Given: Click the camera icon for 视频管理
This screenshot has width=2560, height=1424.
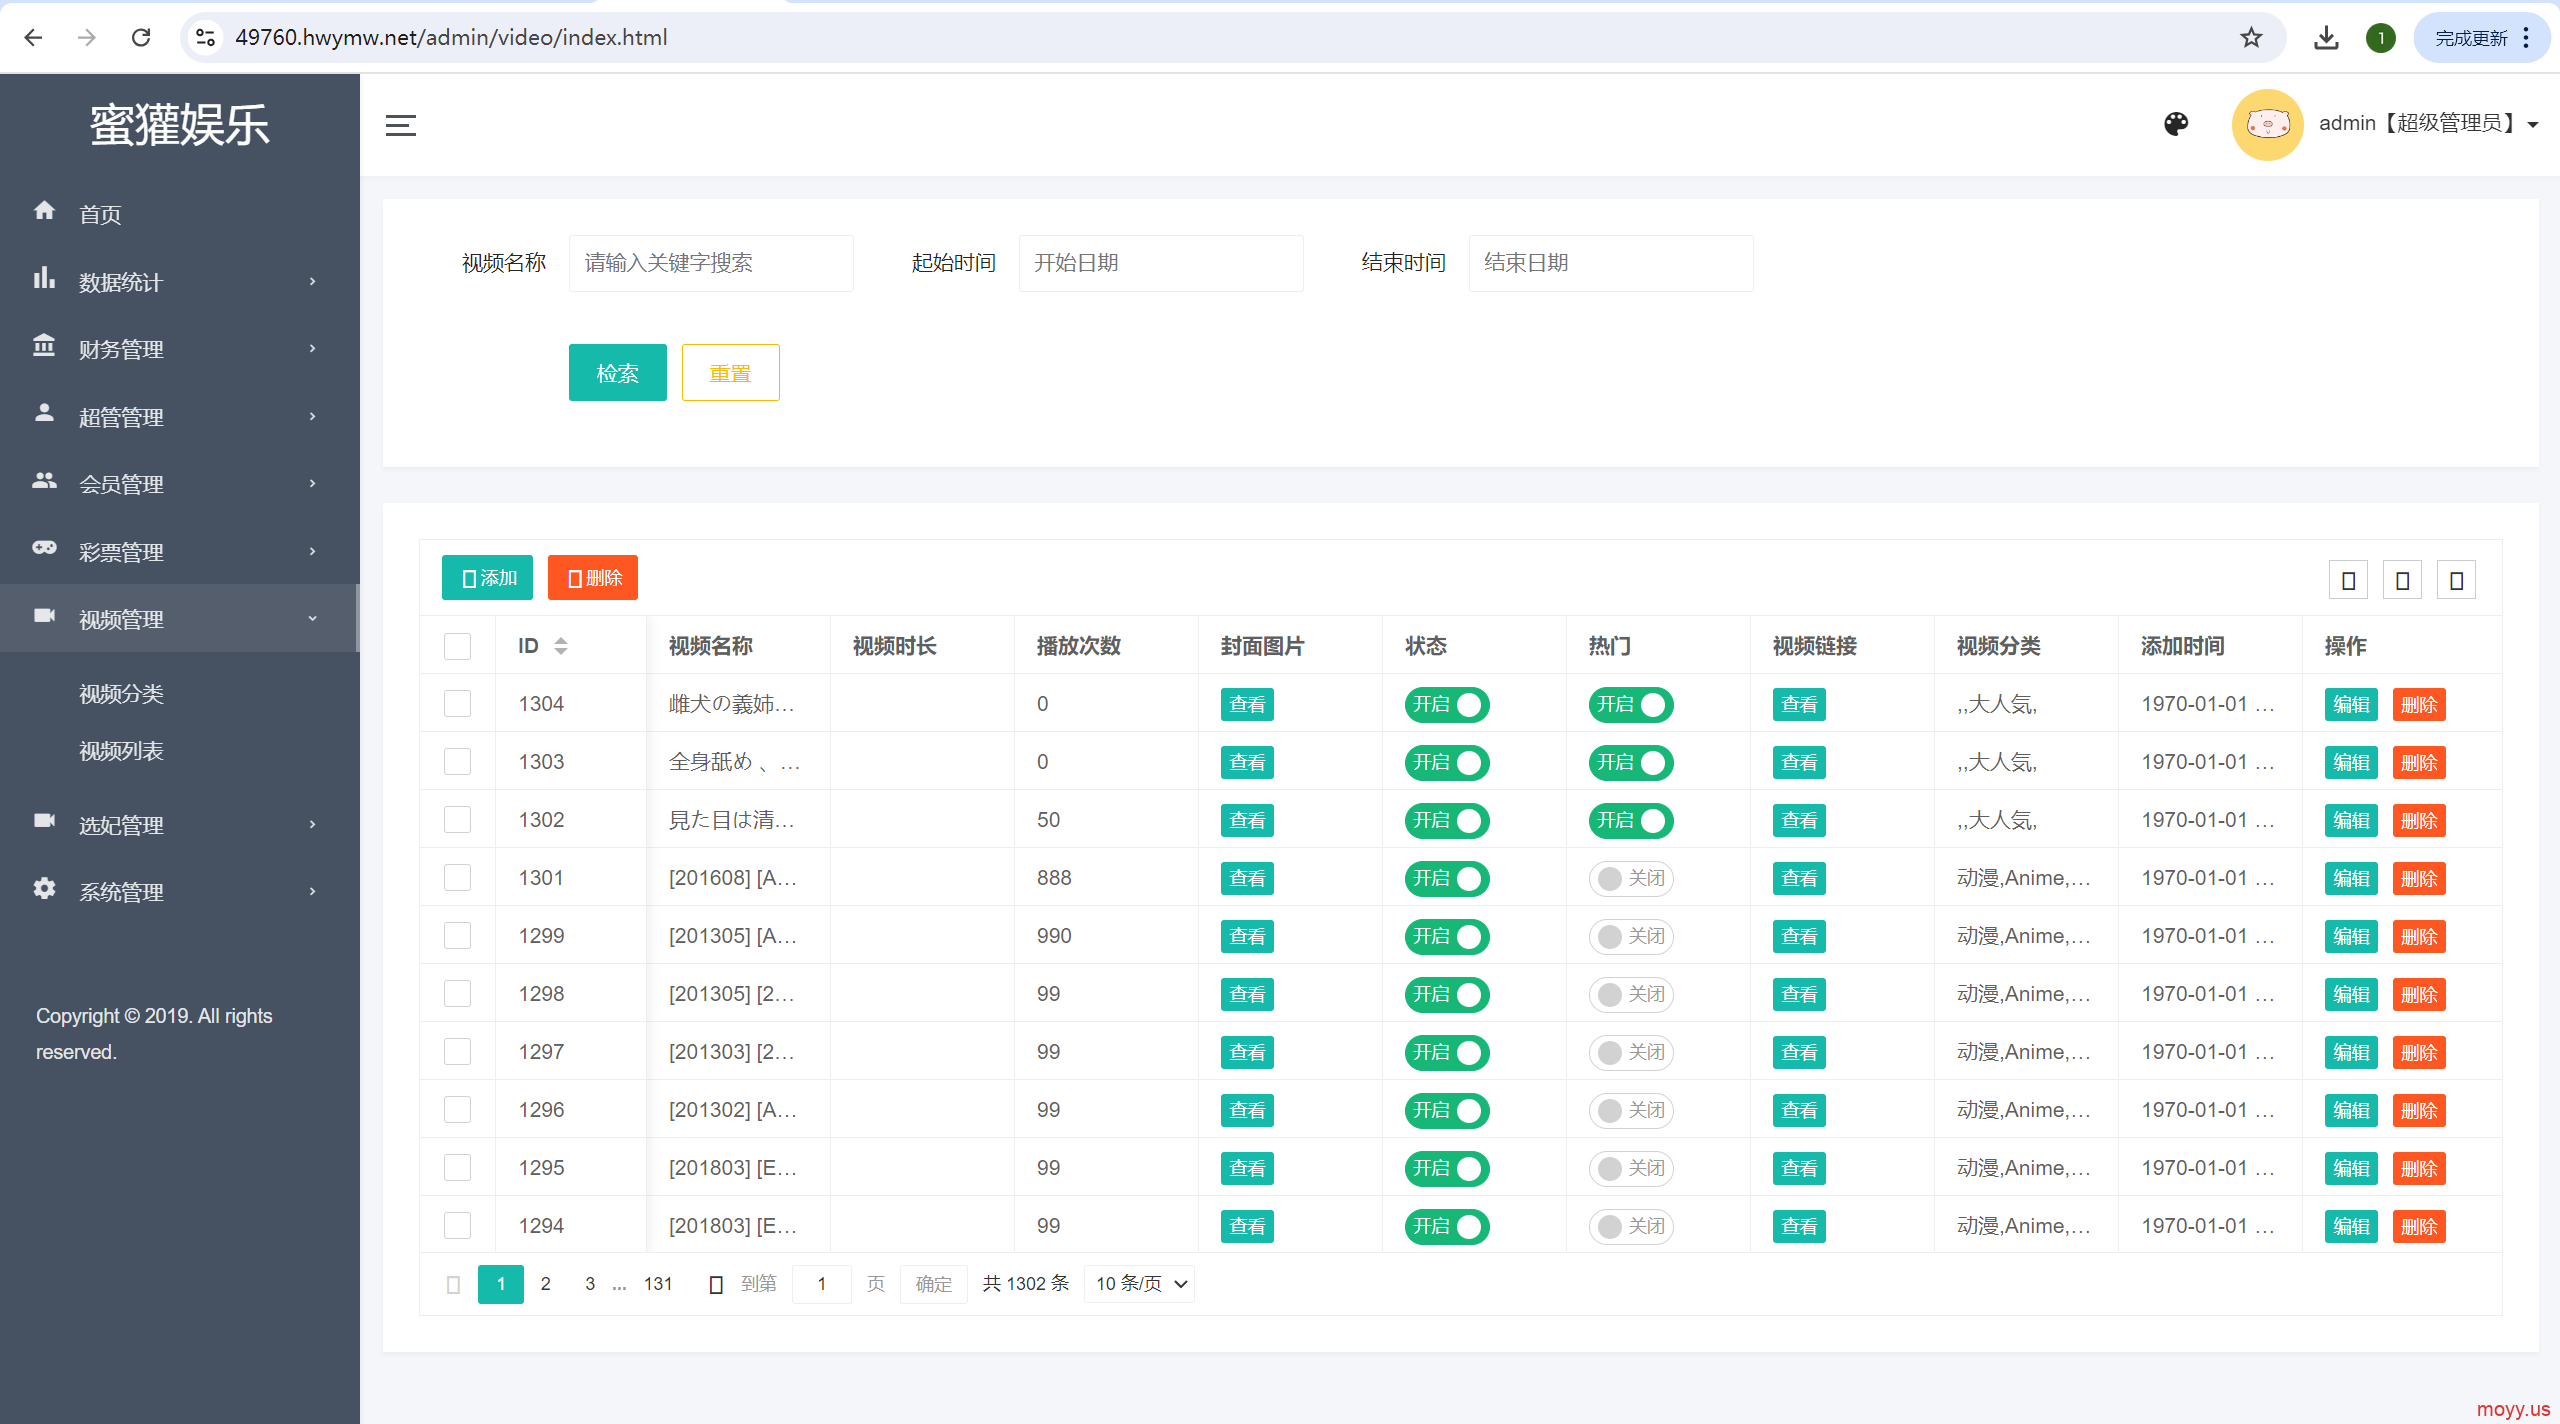Looking at the screenshot, I should pyautogui.click(x=44, y=615).
